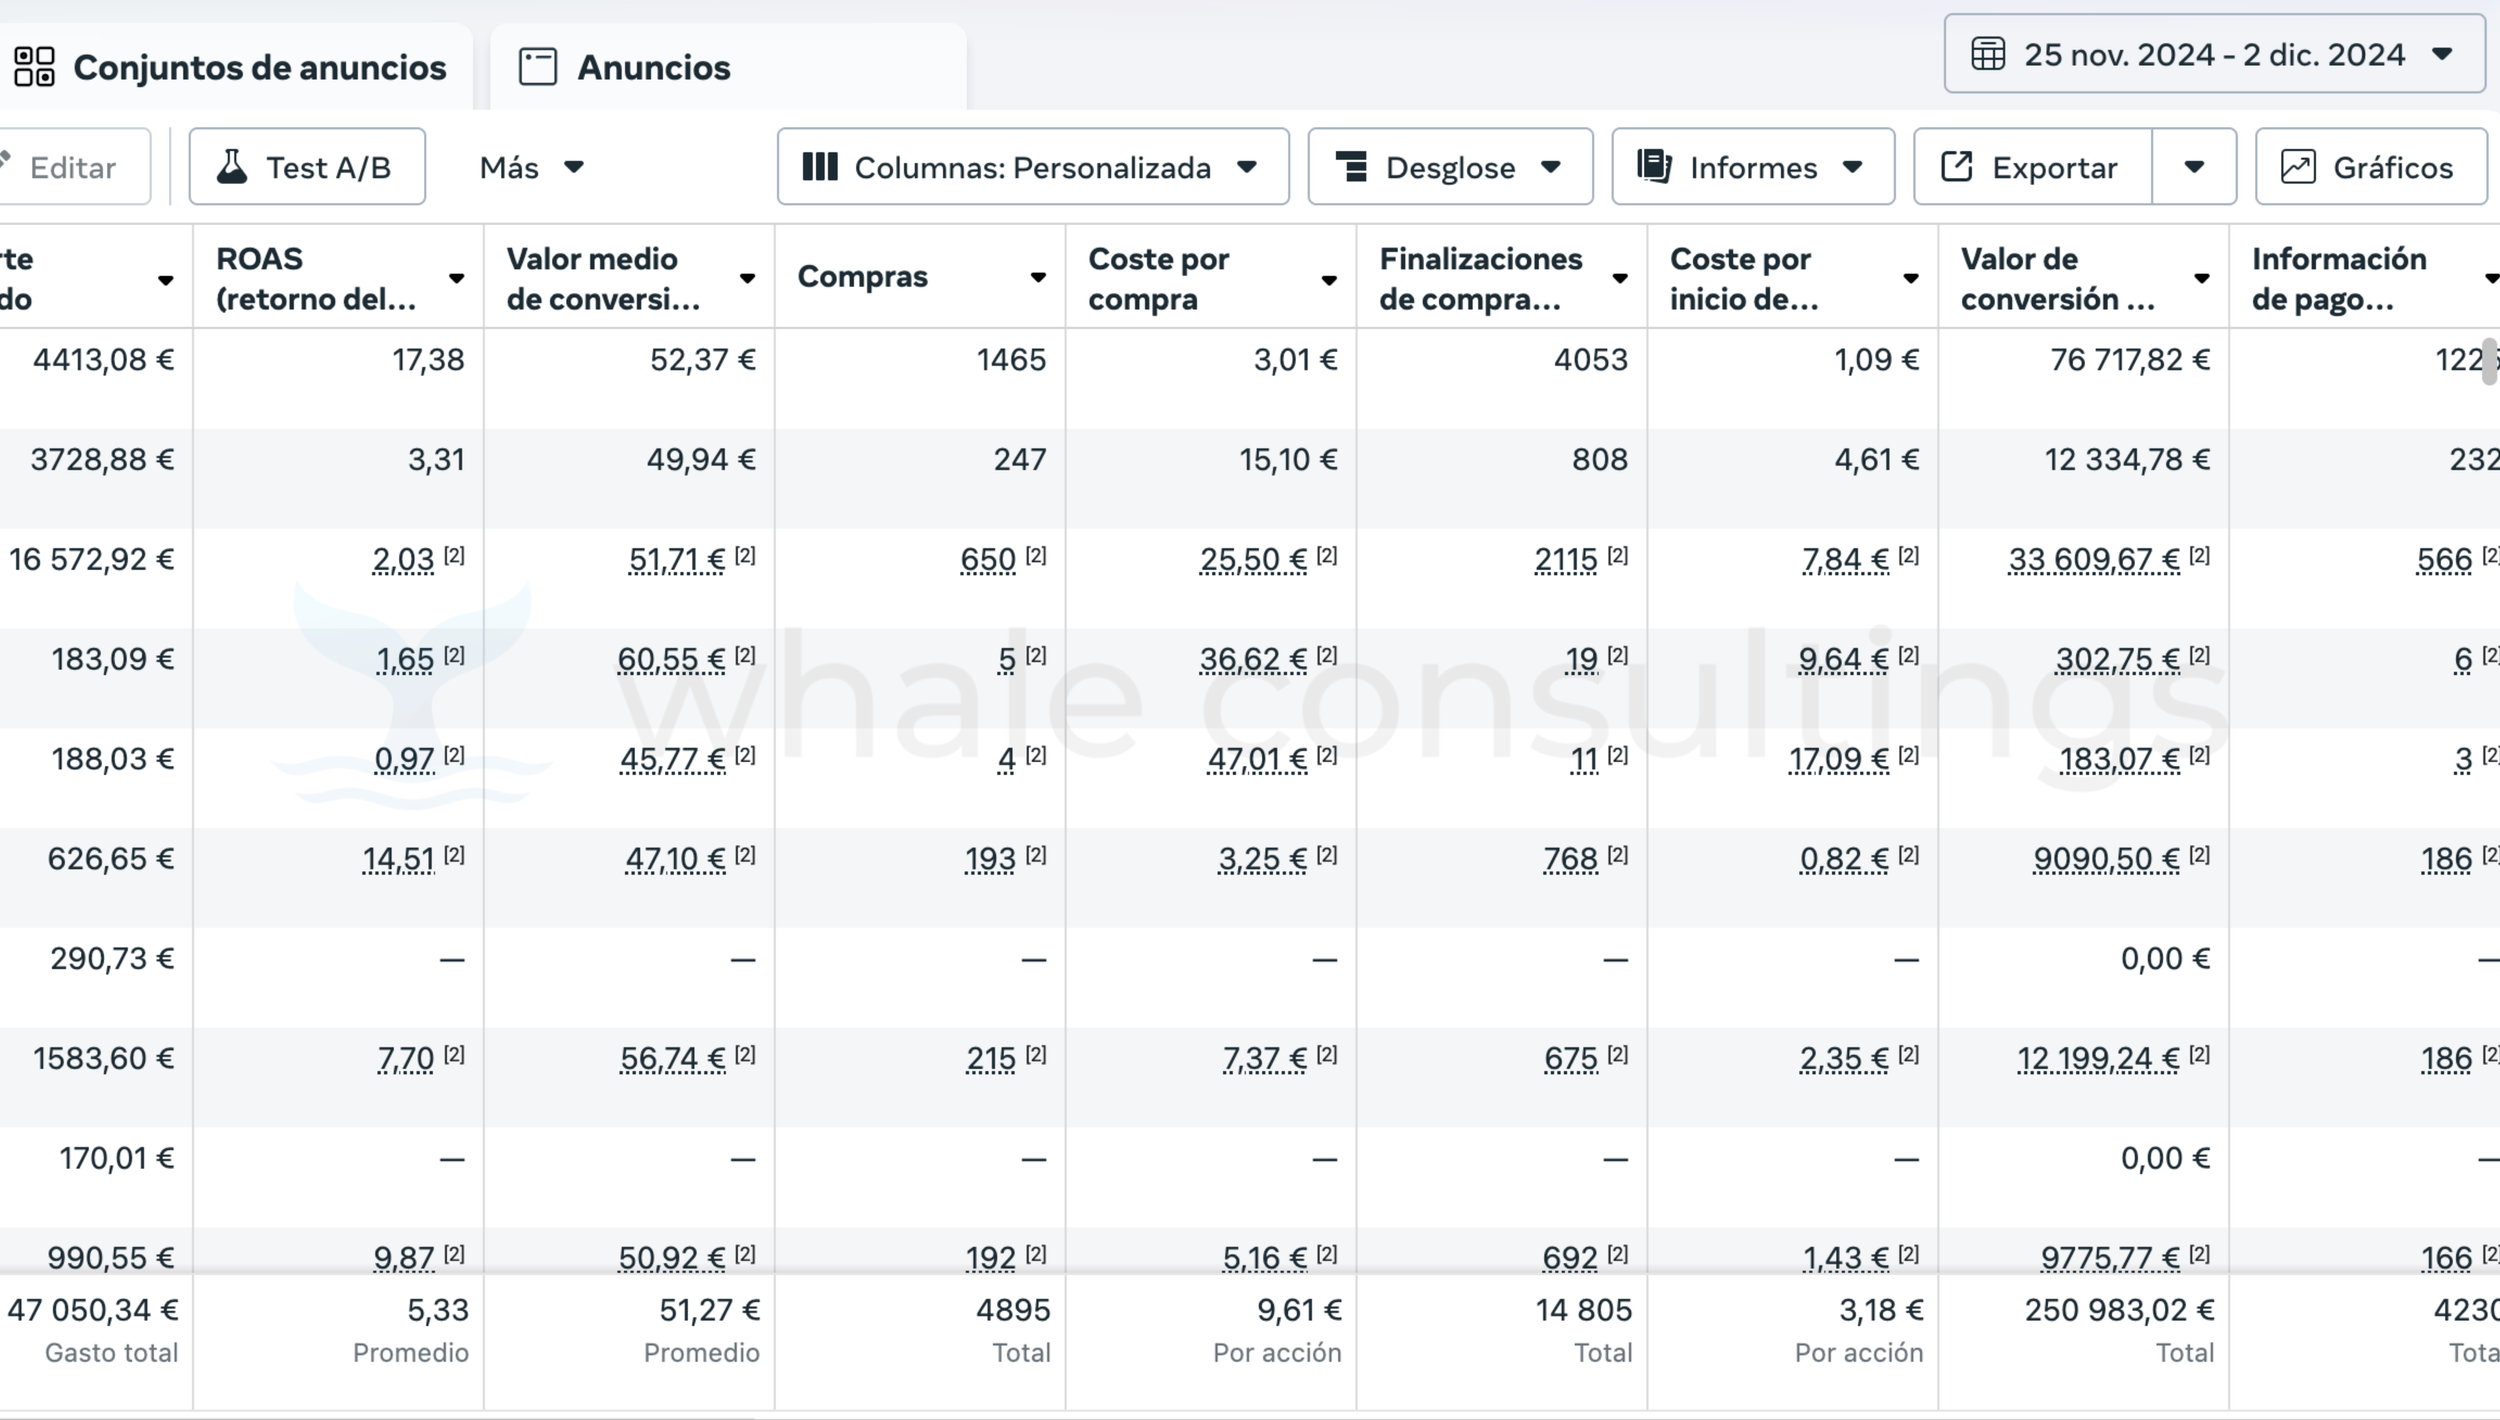This screenshot has height=1420, width=2500.
Task: Click the underlined 650 purchases value
Action: 988,560
